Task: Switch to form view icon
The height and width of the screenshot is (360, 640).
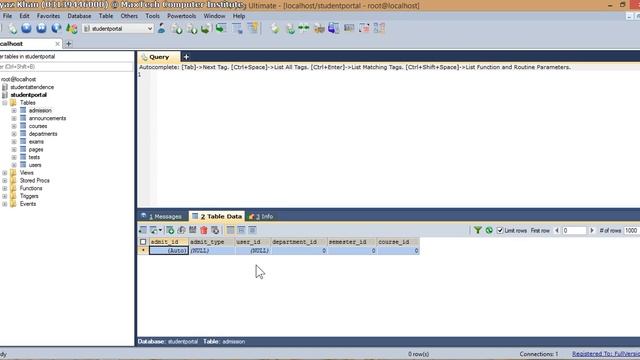Action: [x=241, y=230]
